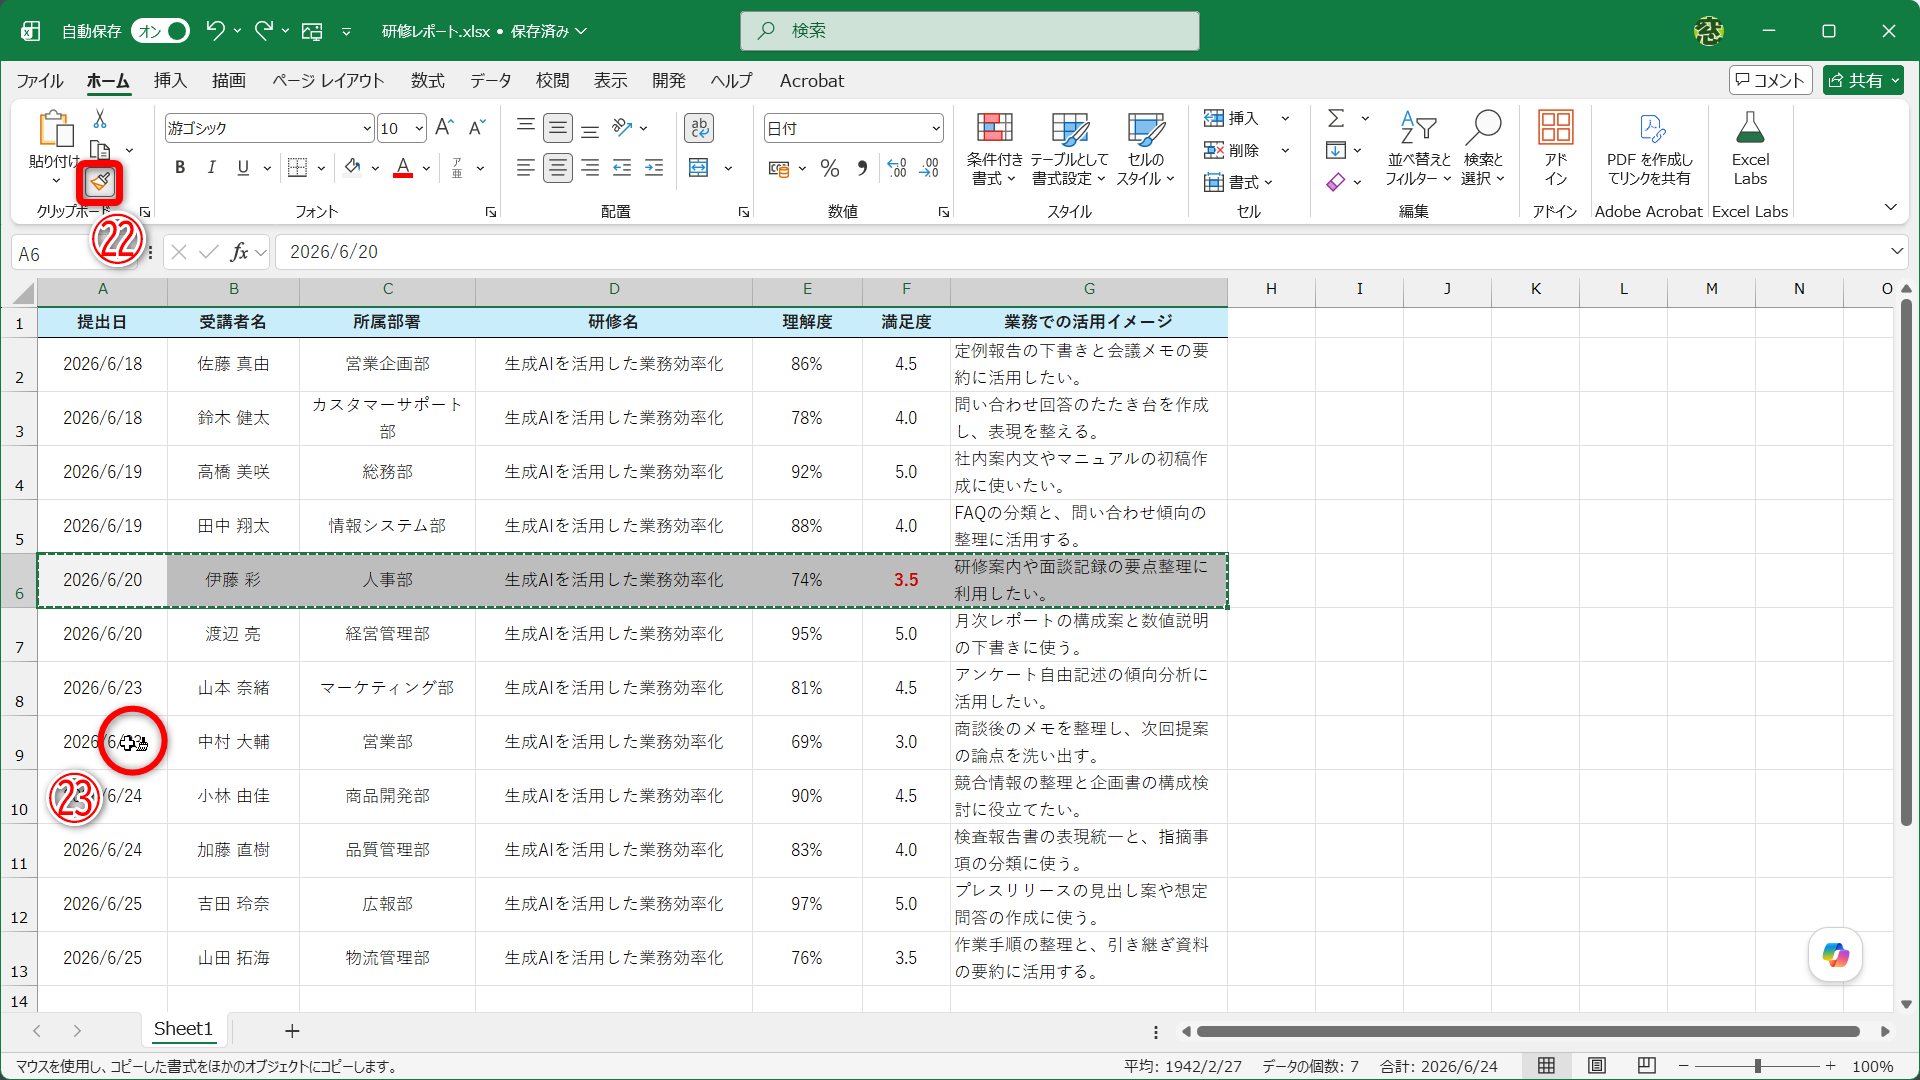
Task: Click the Undo arrow
Action: 214,31
